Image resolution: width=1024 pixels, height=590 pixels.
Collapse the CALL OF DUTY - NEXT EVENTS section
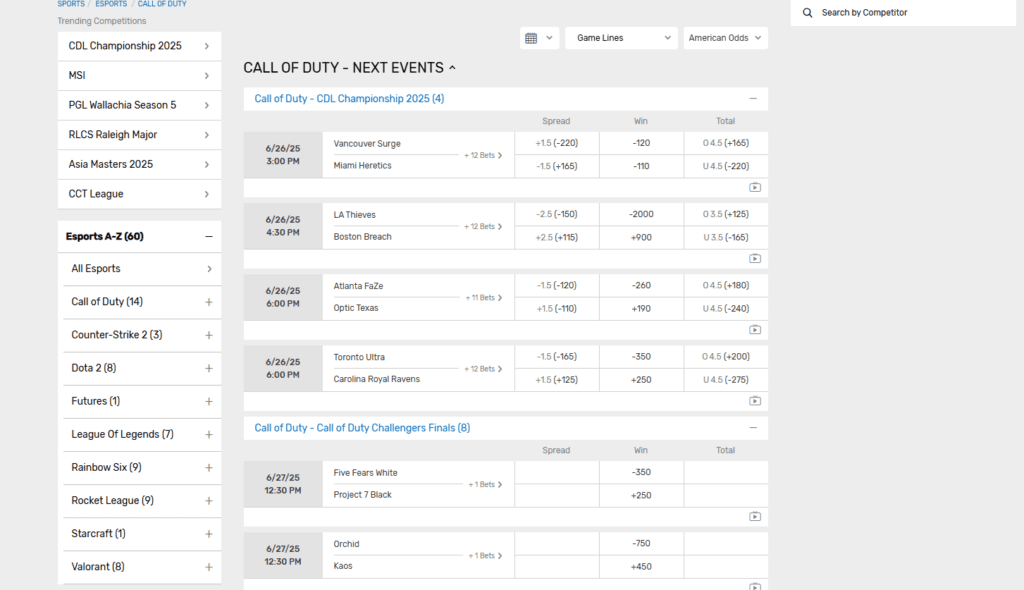click(455, 67)
